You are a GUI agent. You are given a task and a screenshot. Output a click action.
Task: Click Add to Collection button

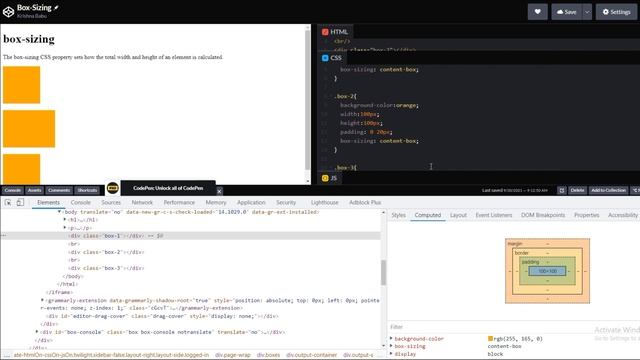tap(608, 190)
